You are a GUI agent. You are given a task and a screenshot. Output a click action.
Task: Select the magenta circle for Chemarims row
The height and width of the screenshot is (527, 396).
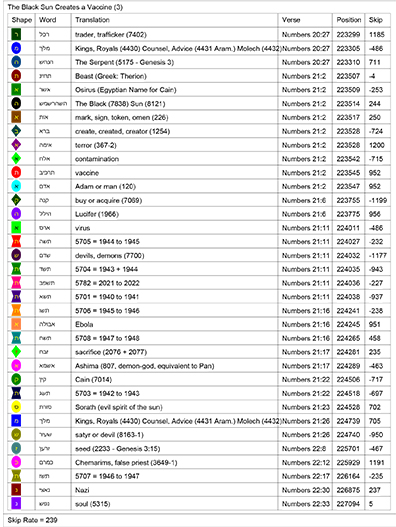16,462
